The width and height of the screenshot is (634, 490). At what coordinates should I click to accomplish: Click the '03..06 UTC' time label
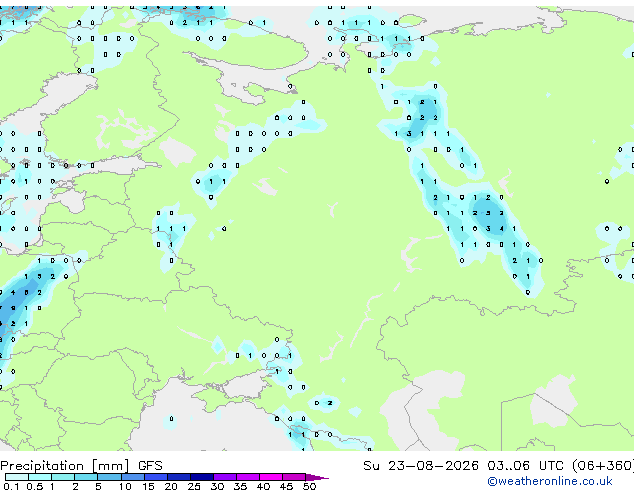tap(525, 466)
